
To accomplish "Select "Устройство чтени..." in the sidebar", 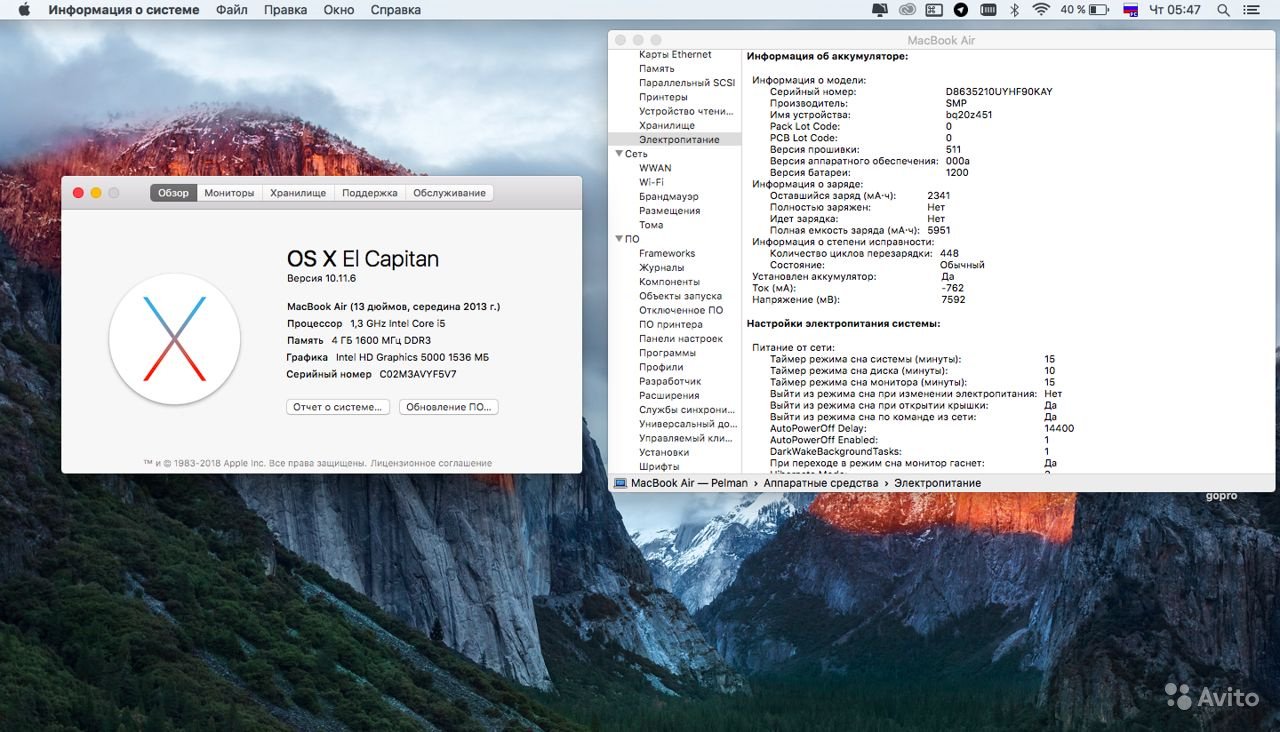I will pos(687,111).
